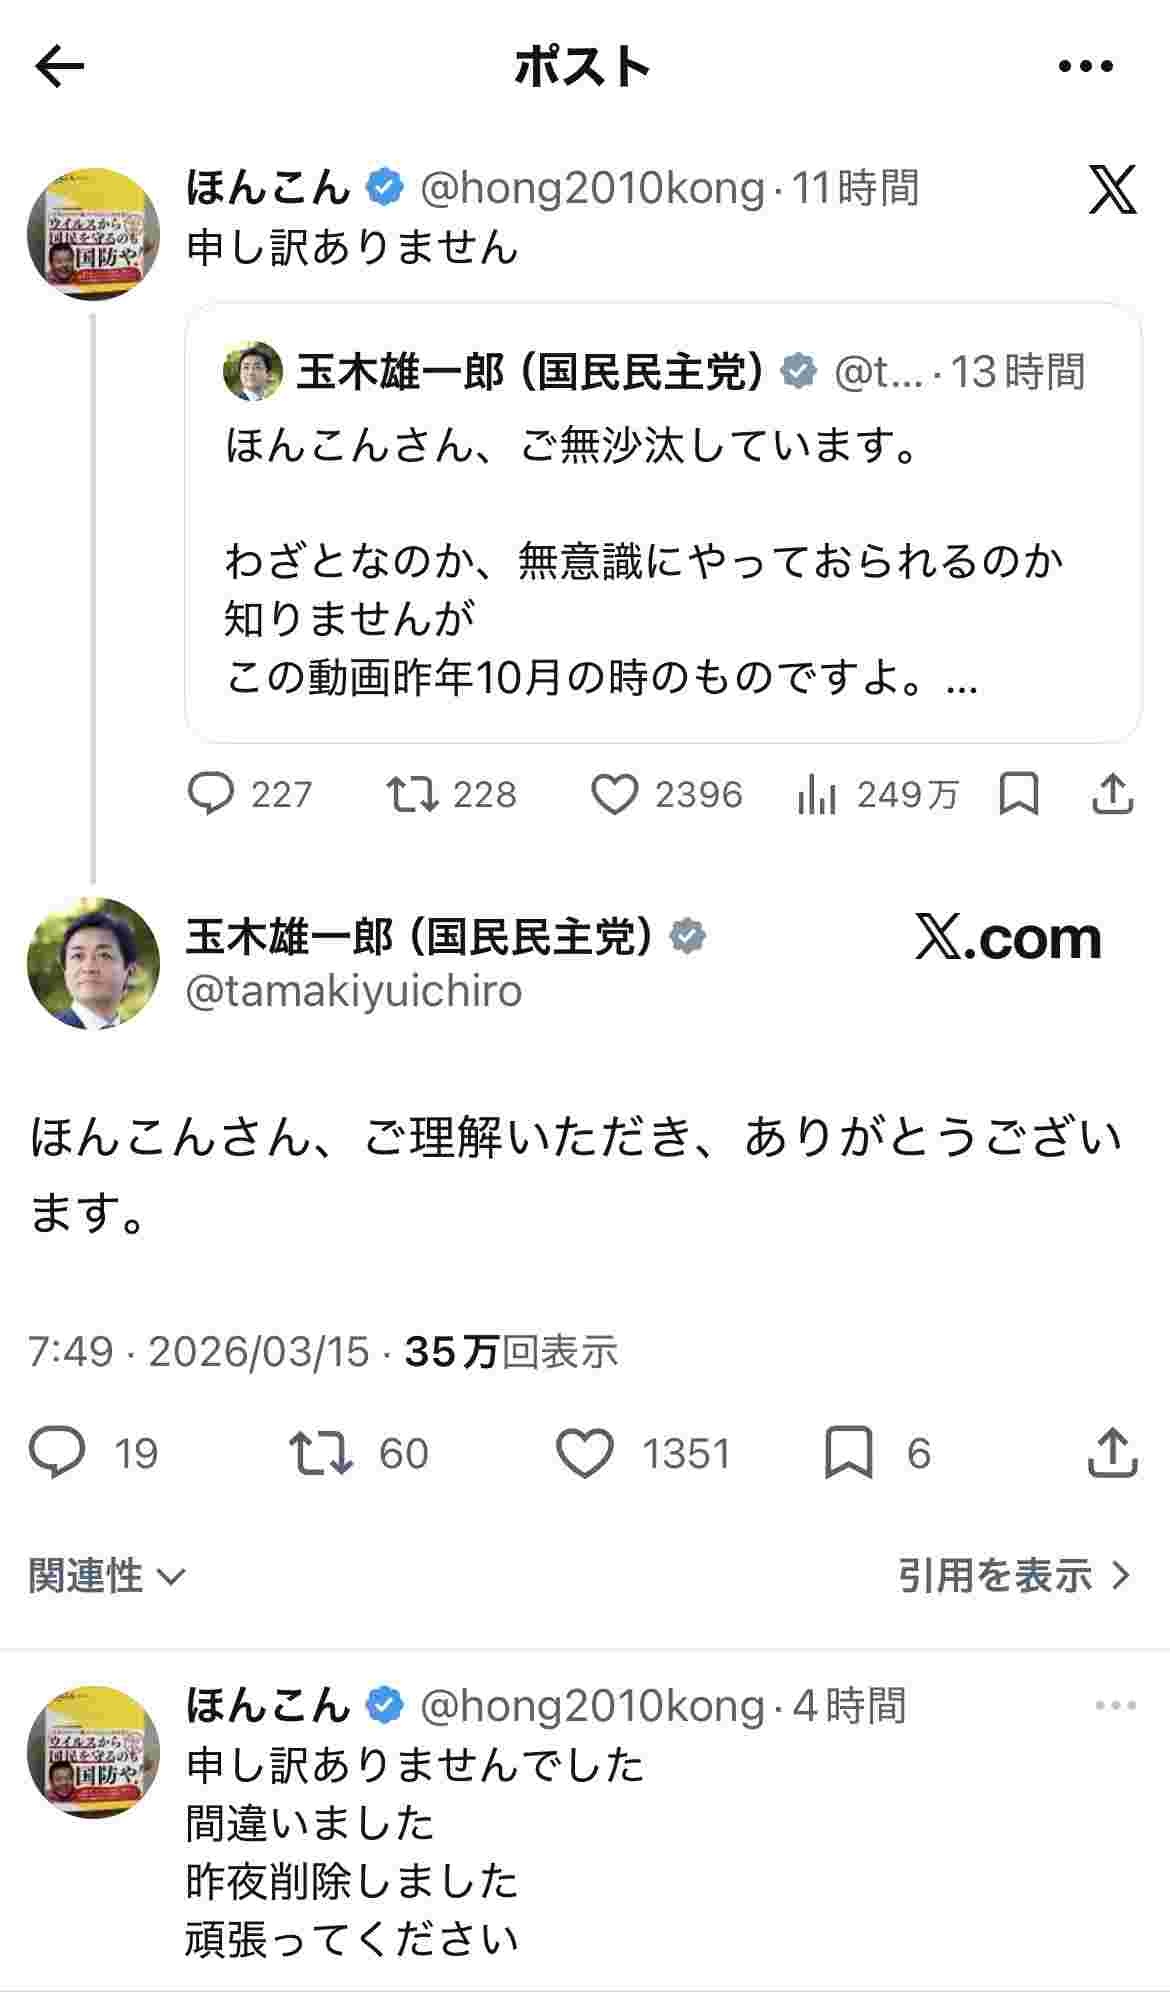This screenshot has height=1992, width=1170.
Task: Bookmark main post with 6 bookmarks
Action: 848,1453
